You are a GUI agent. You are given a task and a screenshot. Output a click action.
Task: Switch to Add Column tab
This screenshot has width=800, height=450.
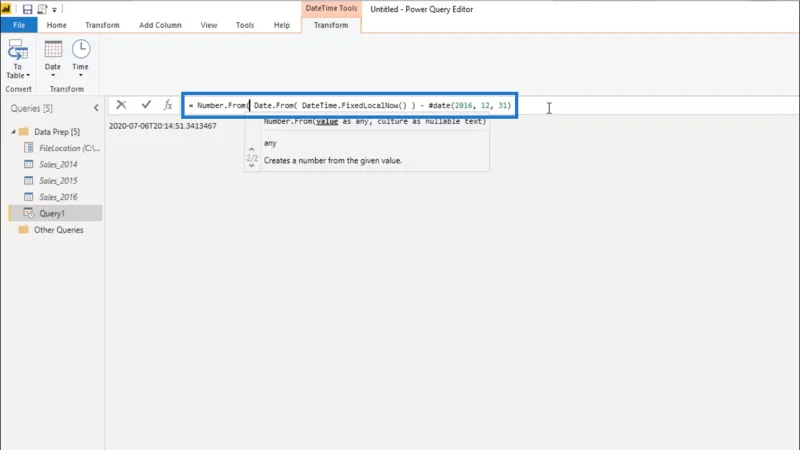(160, 25)
